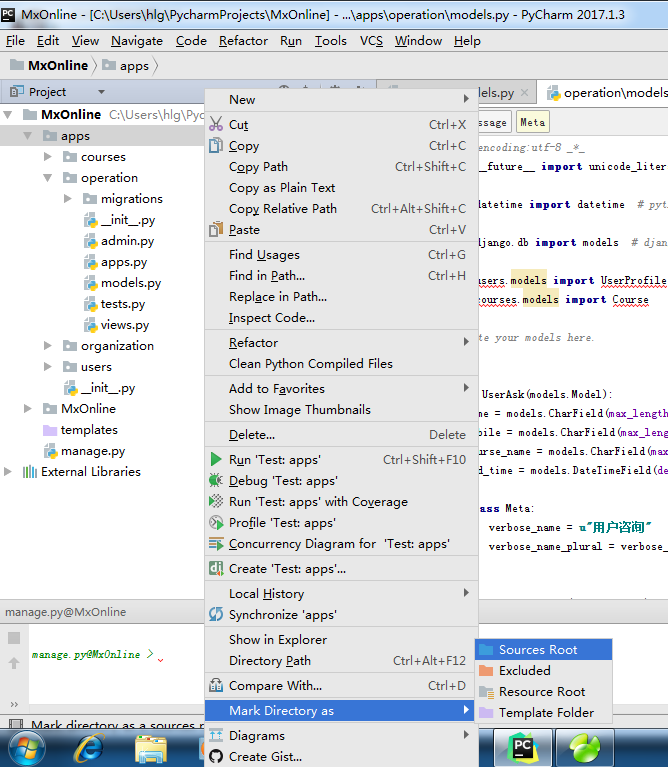Expand the users folder
668x767 pixels.
(48, 366)
